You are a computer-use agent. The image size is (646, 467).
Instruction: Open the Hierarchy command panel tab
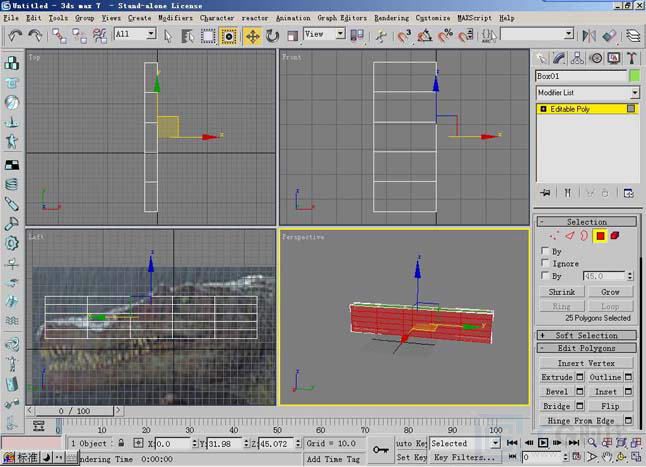point(577,58)
